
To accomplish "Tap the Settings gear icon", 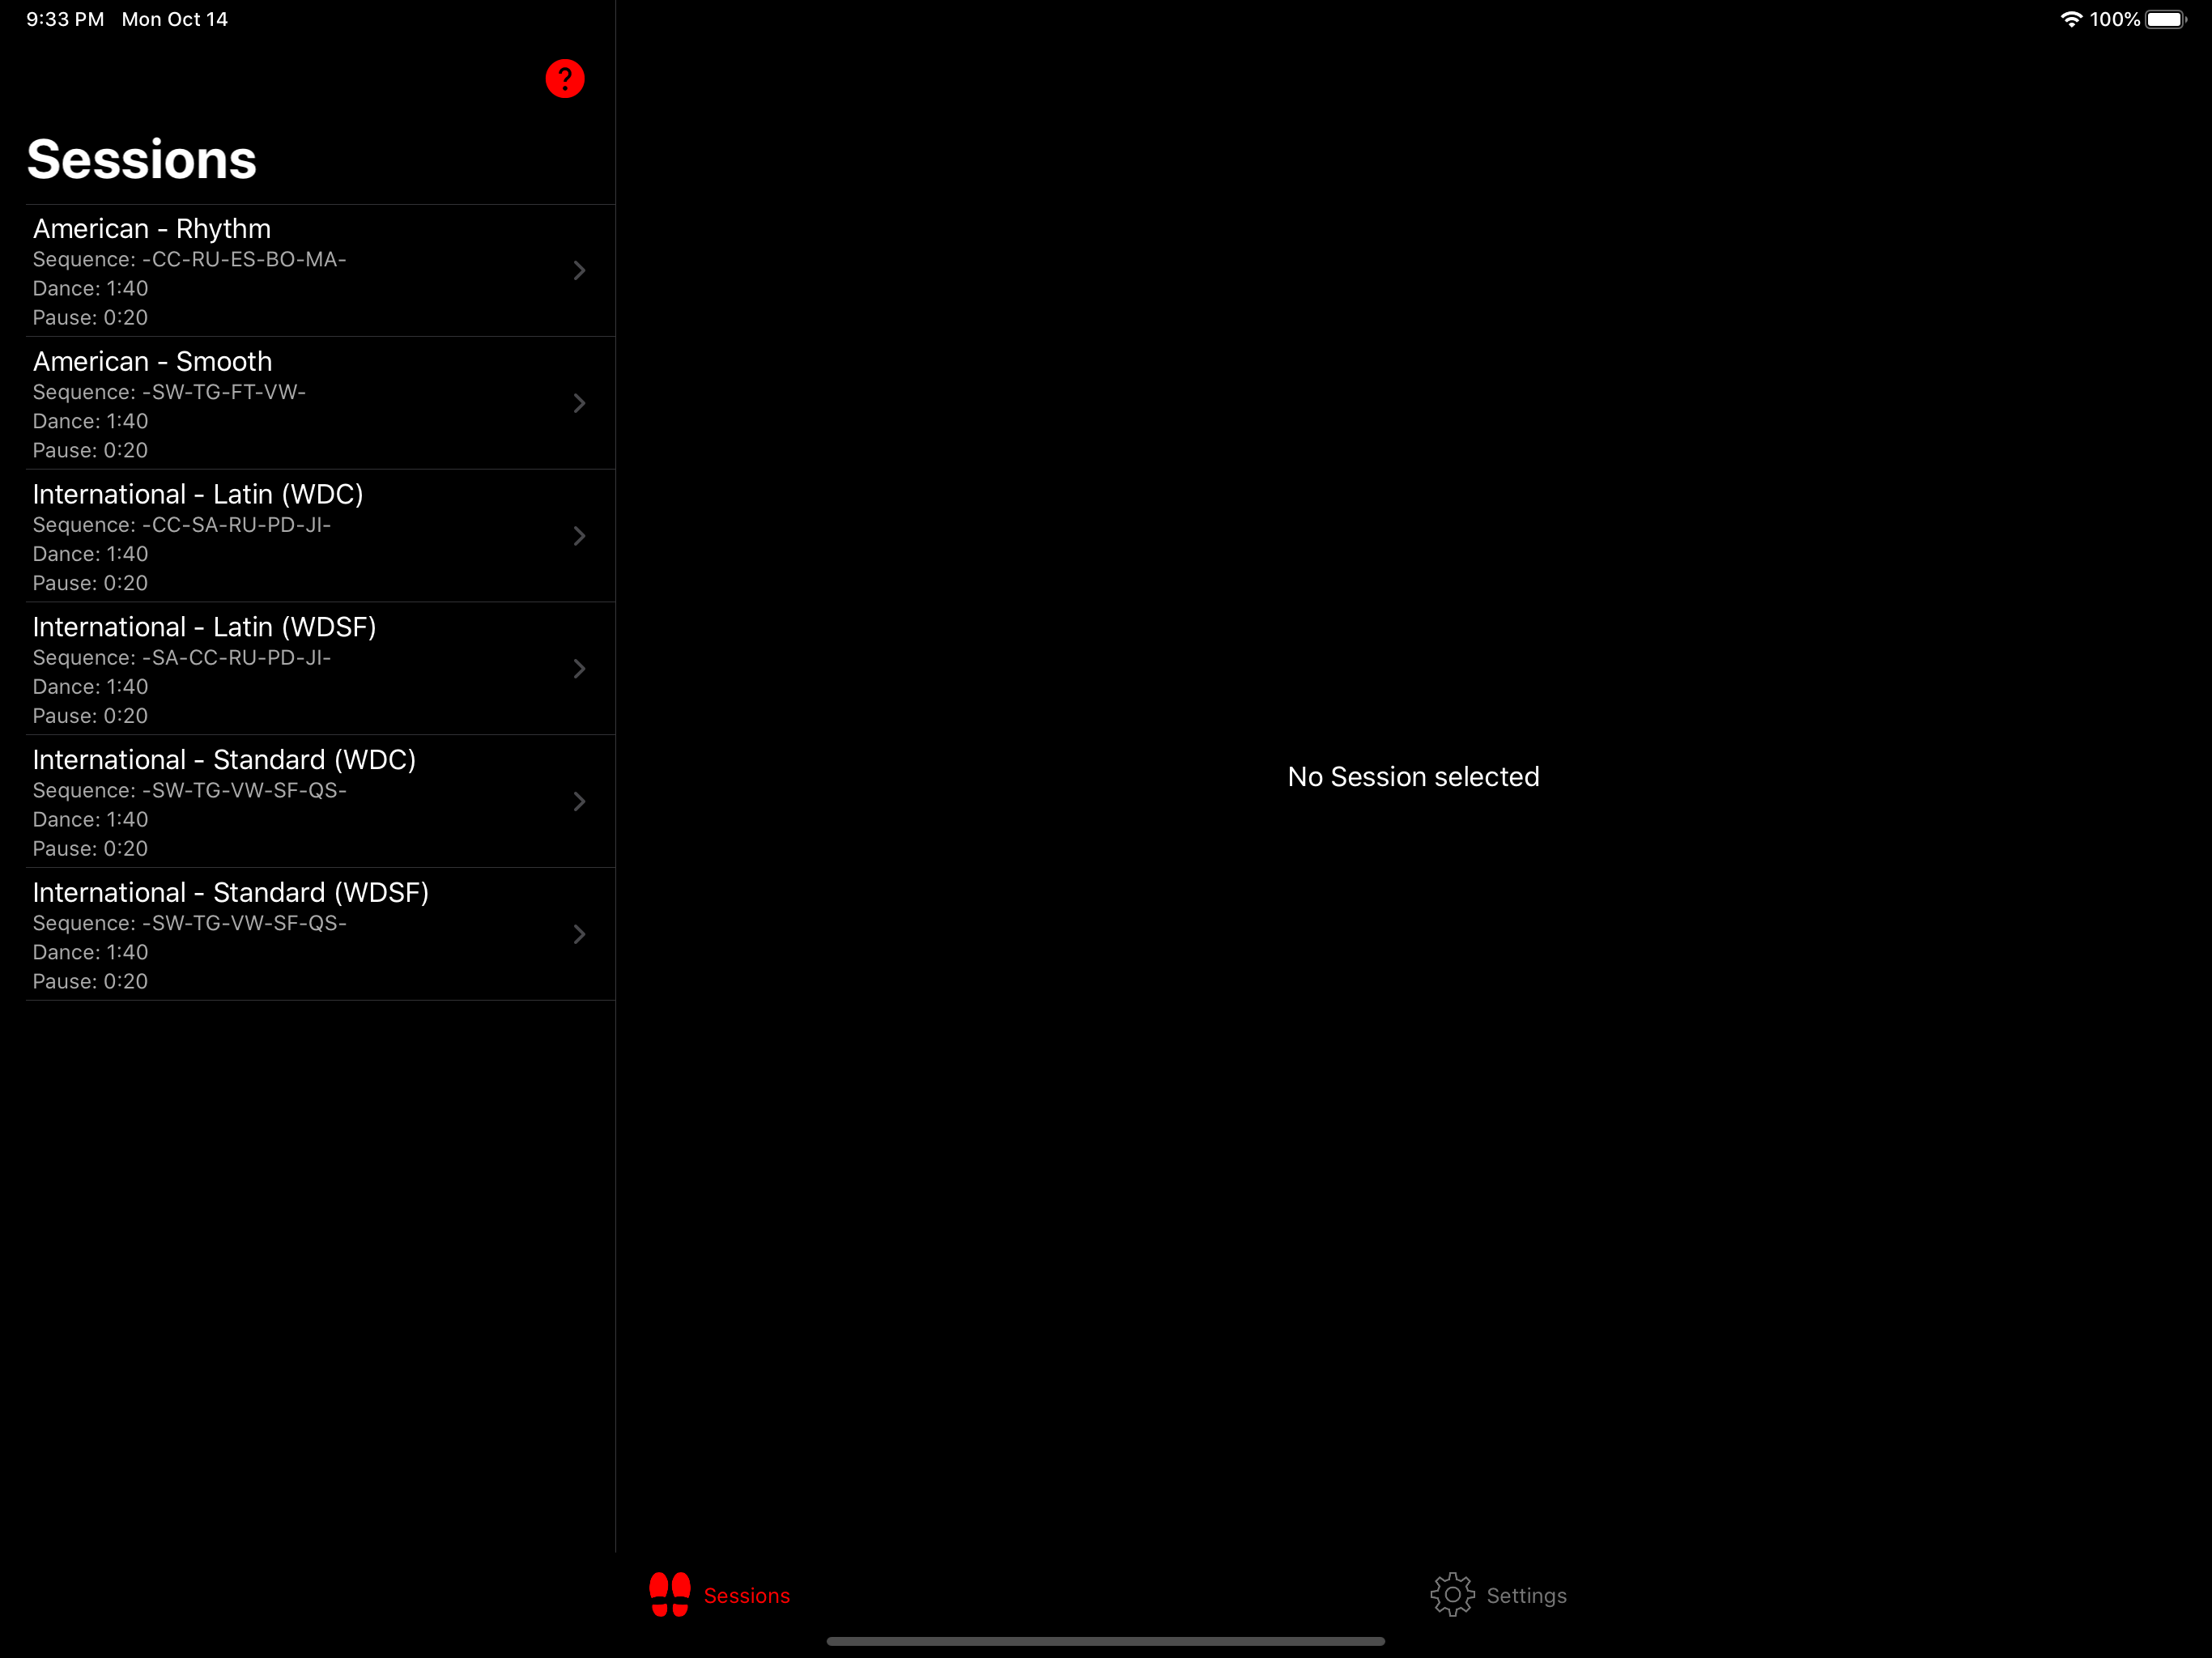I will [1452, 1595].
